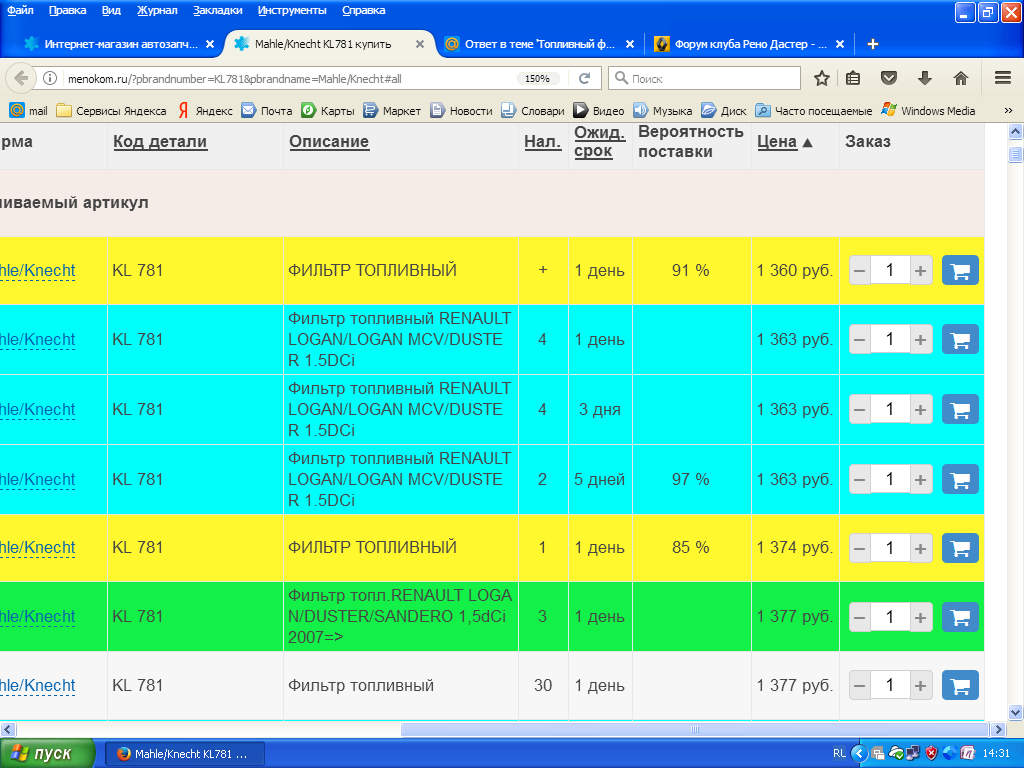This screenshot has width=1024, height=768.
Task: Decrease quantity for the 30-in-stock row
Action: [x=859, y=685]
